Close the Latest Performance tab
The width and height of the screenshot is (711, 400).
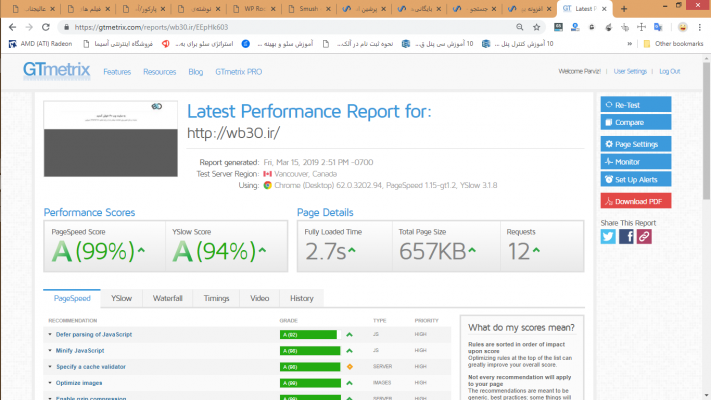[604, 9]
